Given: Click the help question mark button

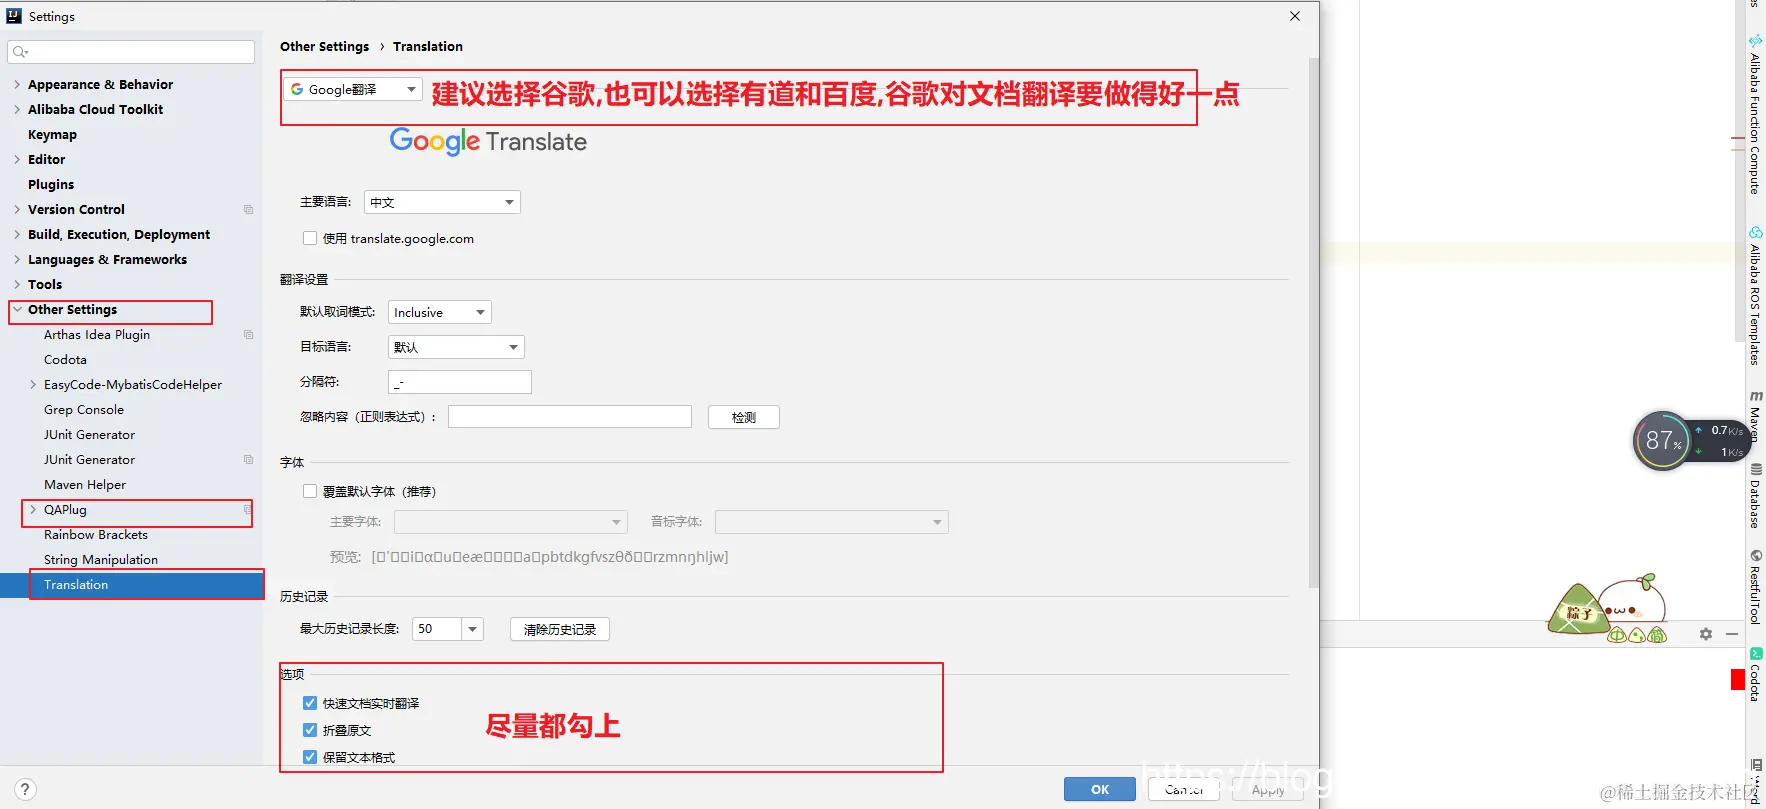Looking at the screenshot, I should pyautogui.click(x=25, y=789).
